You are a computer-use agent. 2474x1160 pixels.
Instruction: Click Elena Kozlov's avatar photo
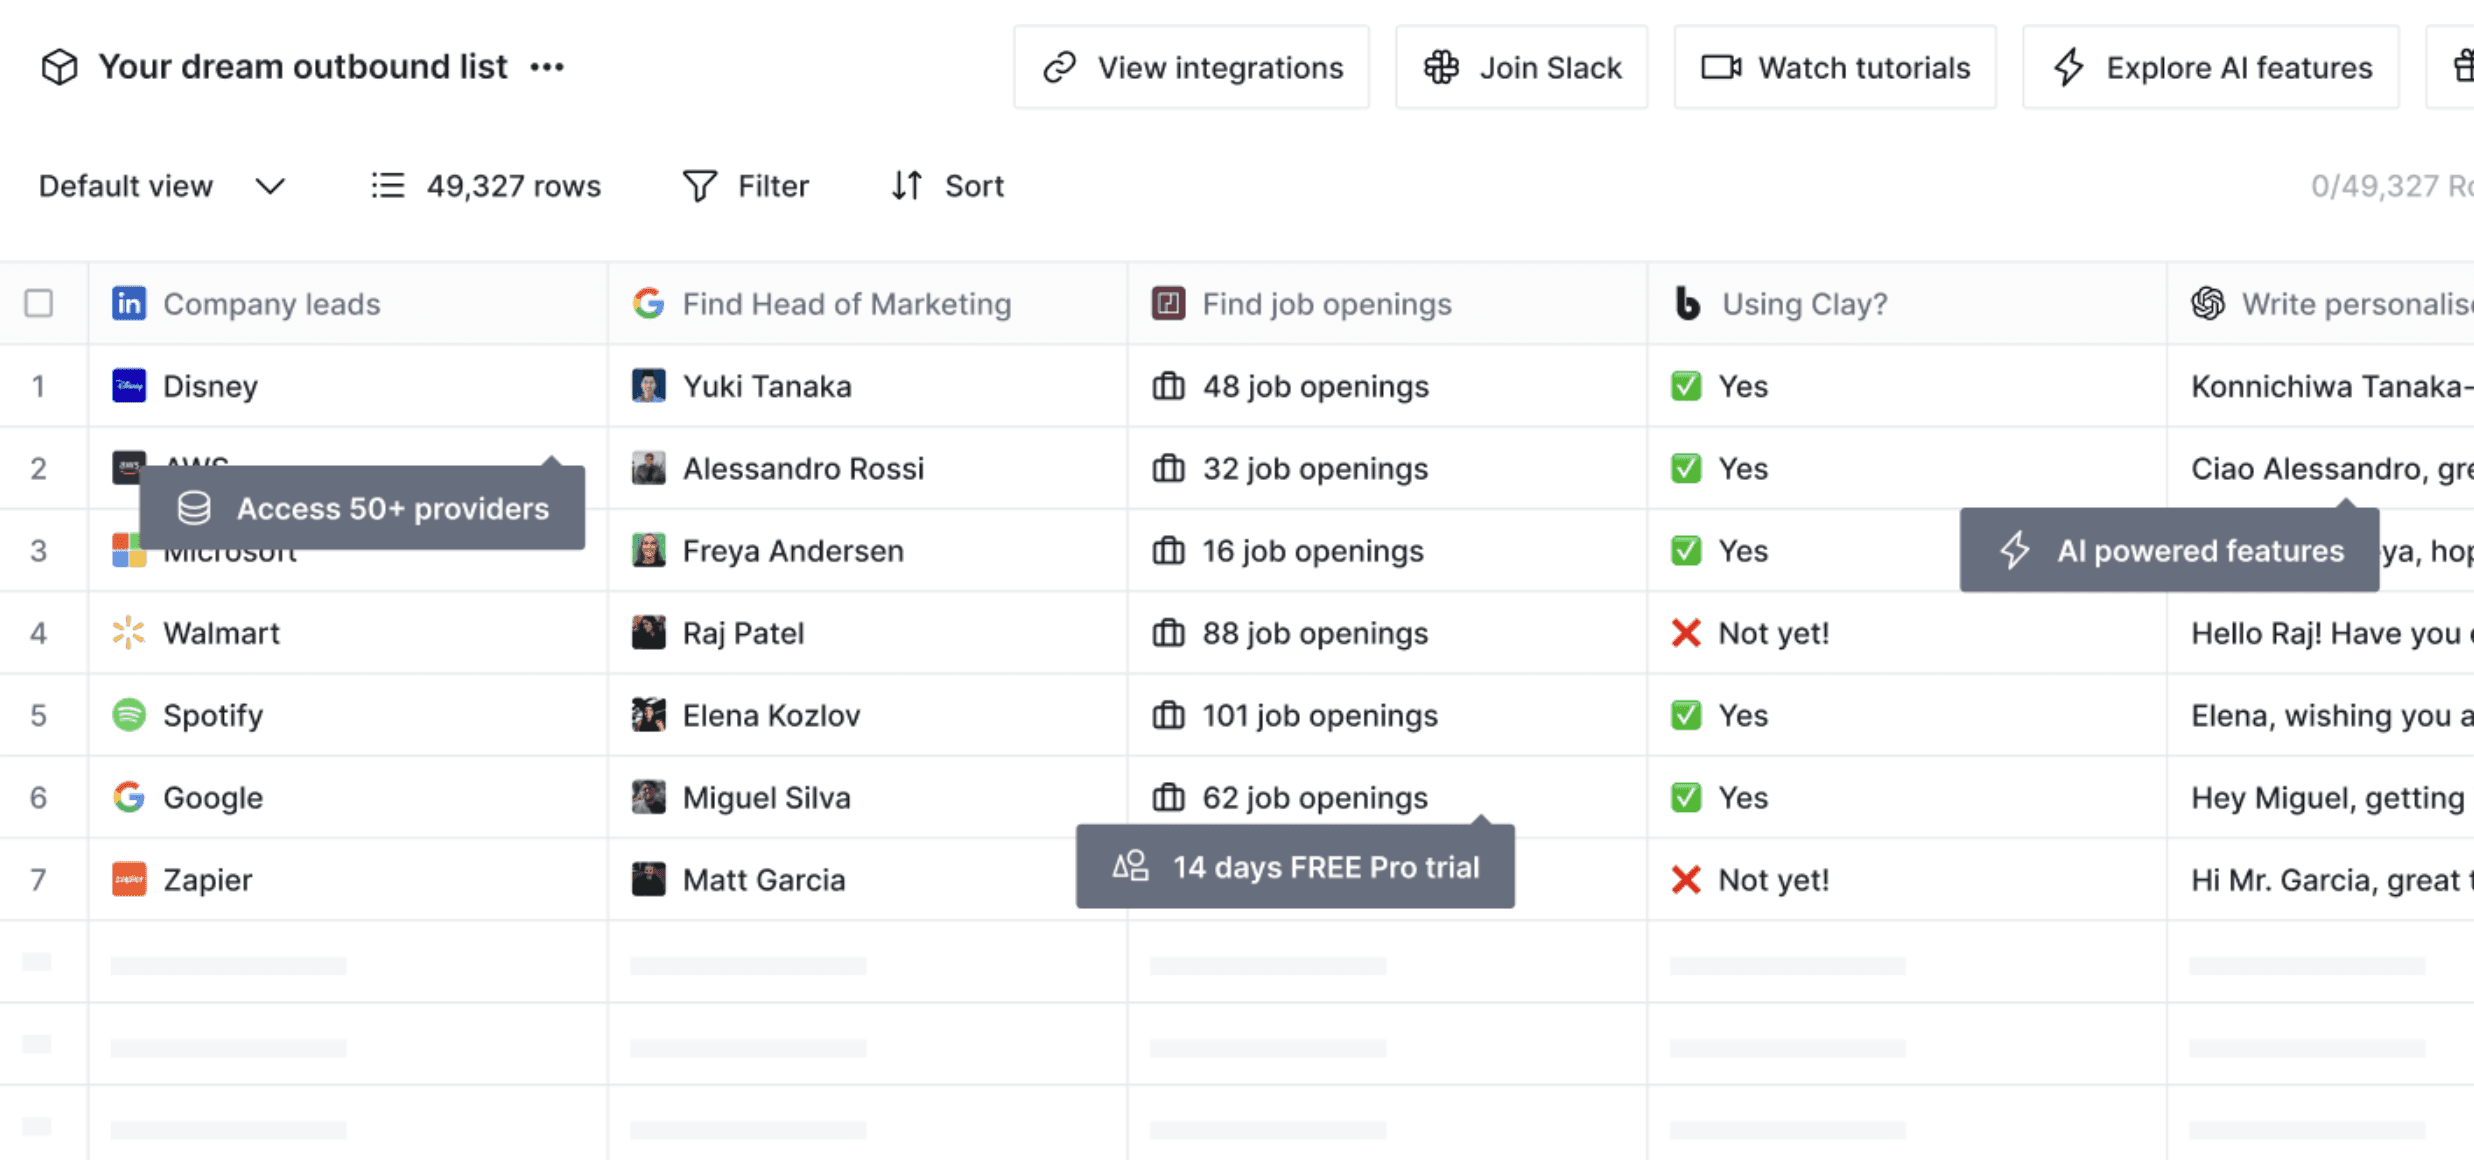[648, 715]
